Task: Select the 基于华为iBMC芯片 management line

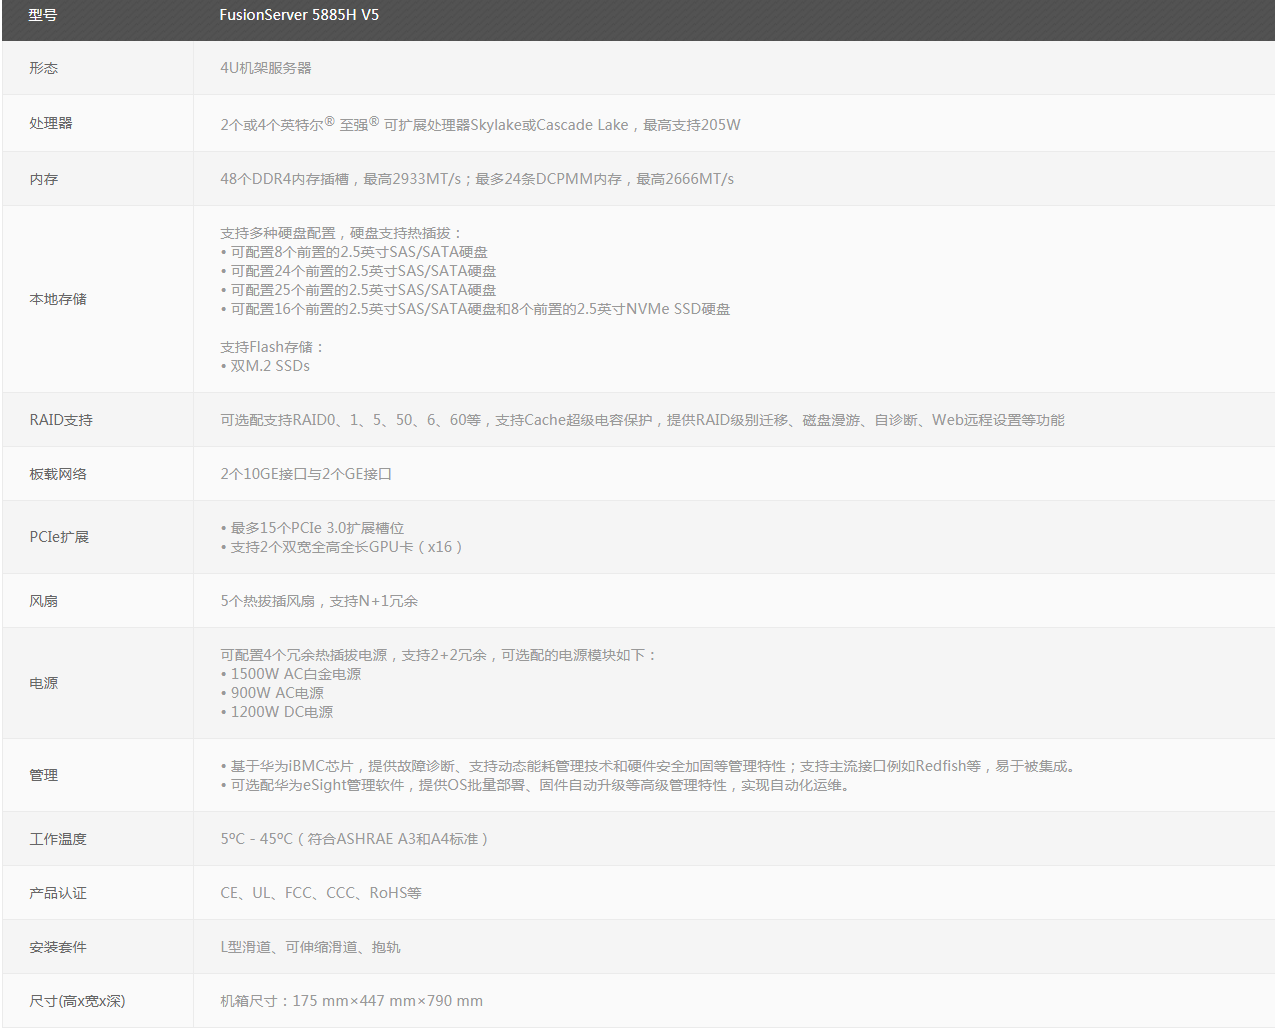Action: (649, 766)
